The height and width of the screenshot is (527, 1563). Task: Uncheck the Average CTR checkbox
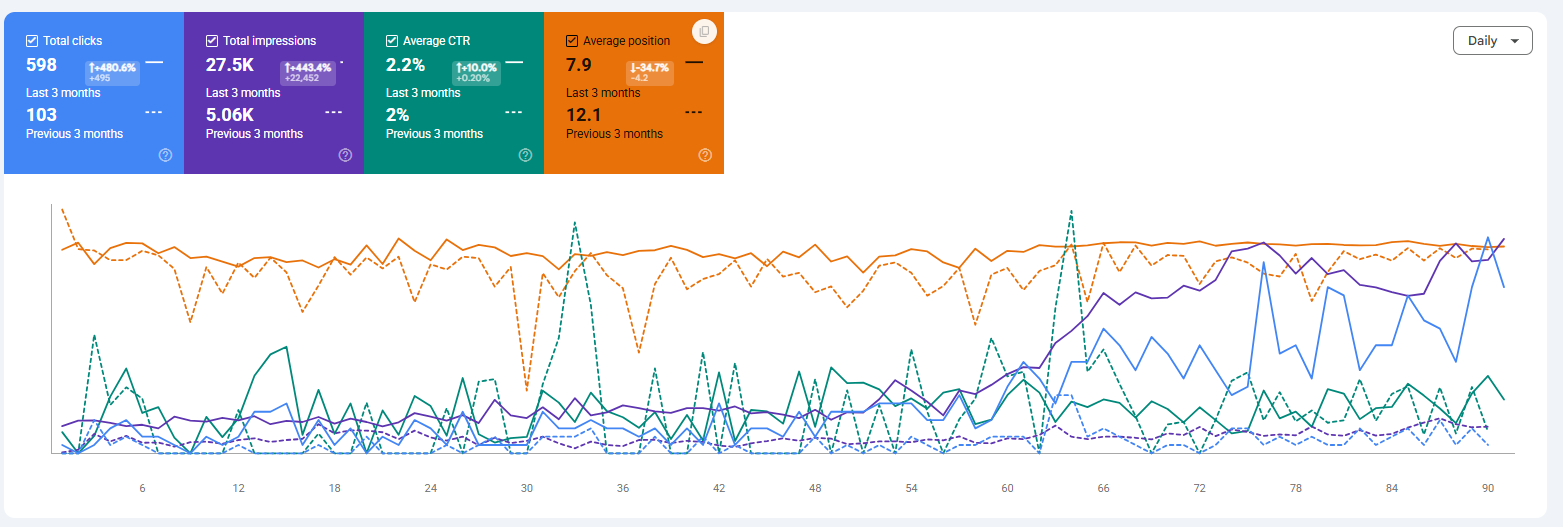point(392,41)
